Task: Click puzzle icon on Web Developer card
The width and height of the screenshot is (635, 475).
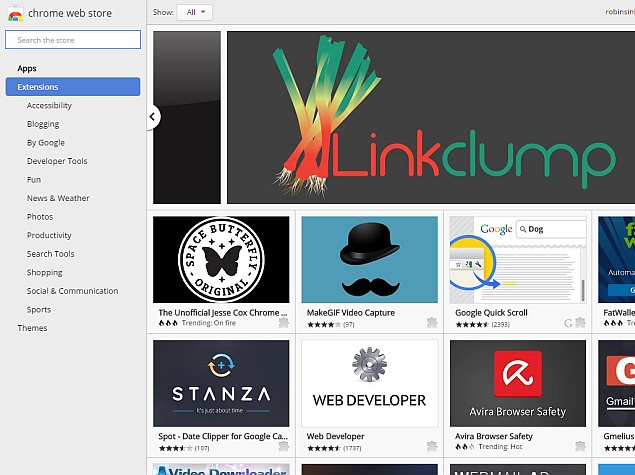Action: coord(432,446)
